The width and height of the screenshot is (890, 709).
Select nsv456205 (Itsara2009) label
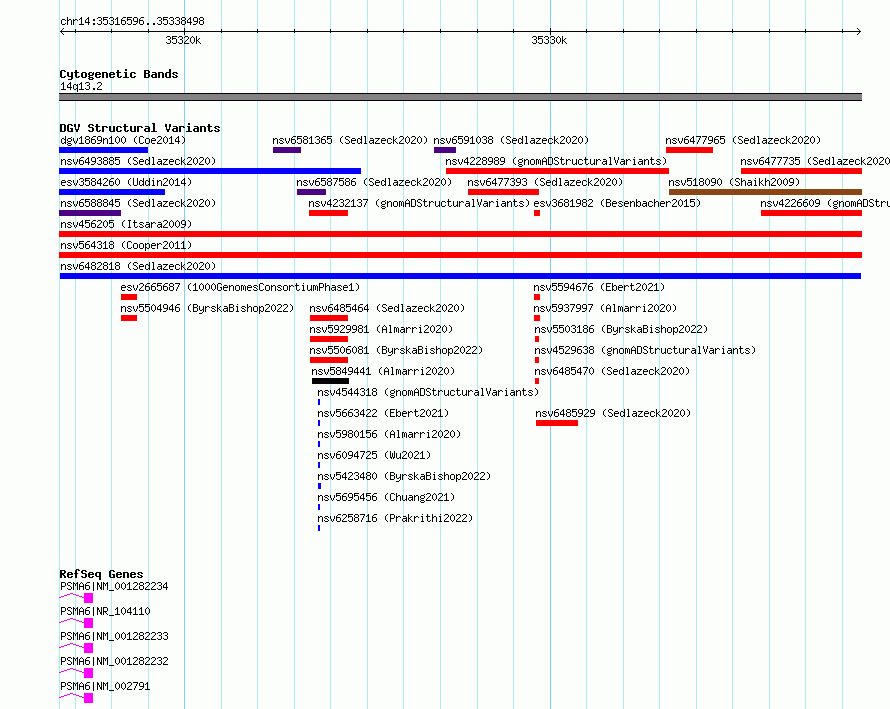[x=126, y=224]
